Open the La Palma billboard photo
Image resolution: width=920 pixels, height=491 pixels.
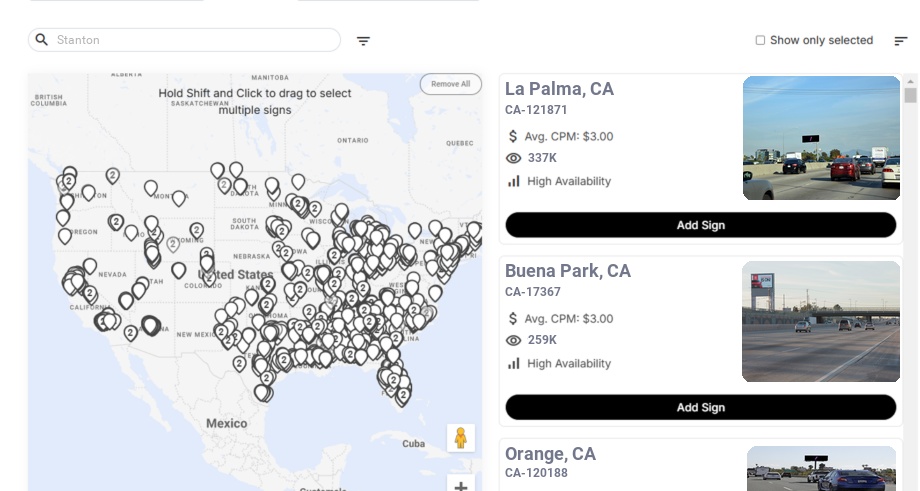(821, 138)
